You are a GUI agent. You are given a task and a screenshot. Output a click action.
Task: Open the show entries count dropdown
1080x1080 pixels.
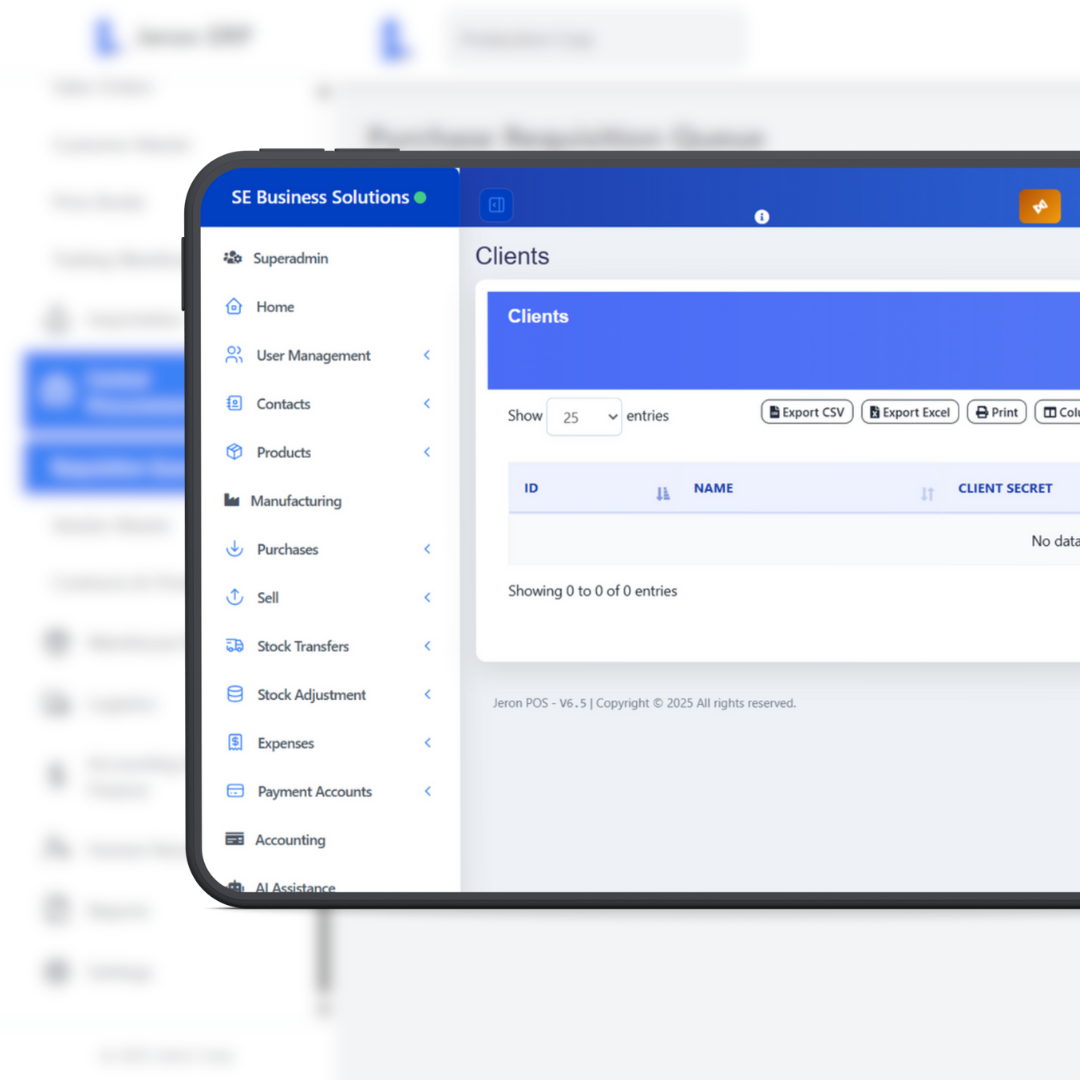point(584,417)
